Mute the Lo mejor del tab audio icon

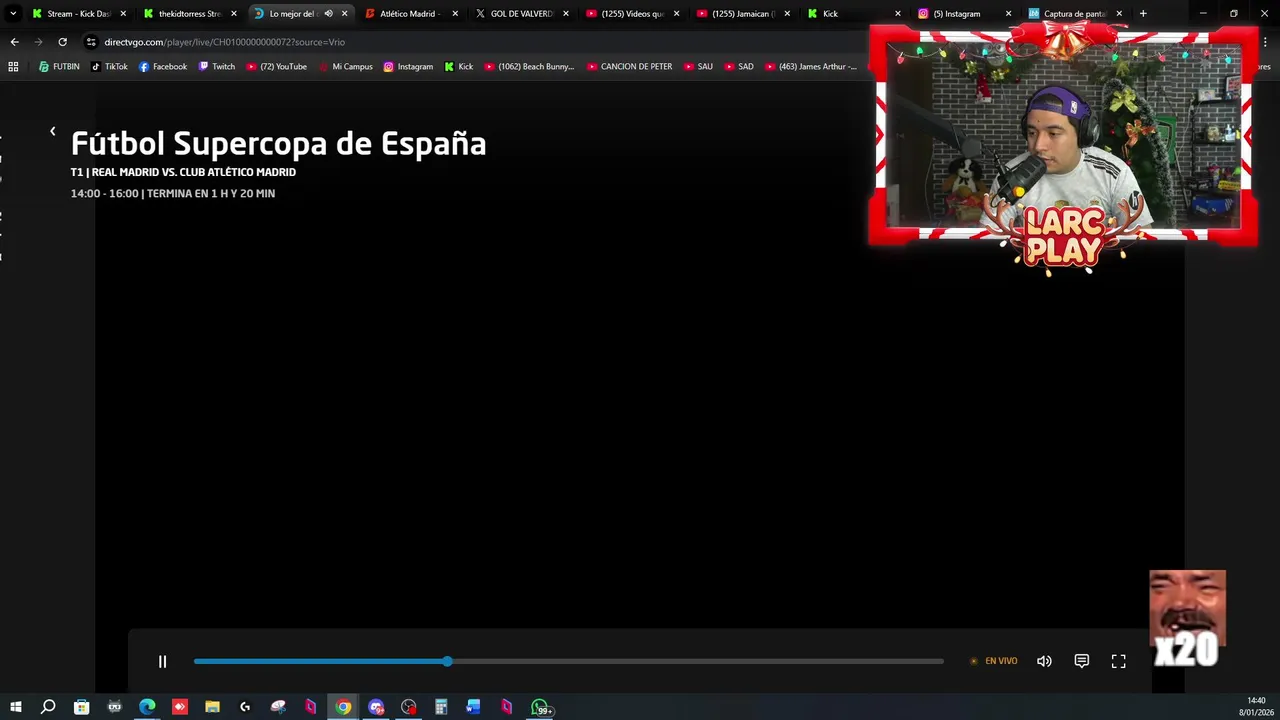[x=328, y=14]
